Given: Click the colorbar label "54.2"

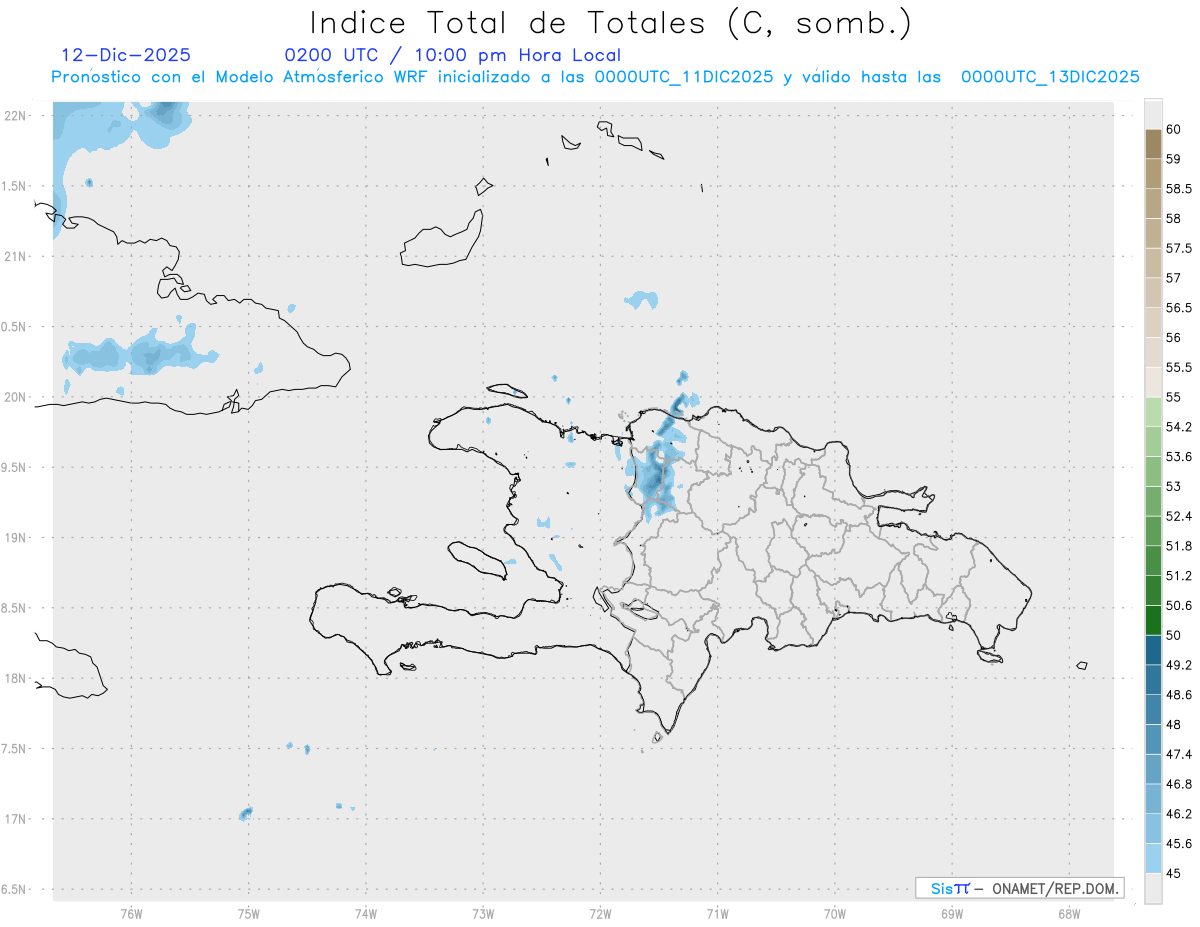Looking at the screenshot, I should click(1179, 427).
